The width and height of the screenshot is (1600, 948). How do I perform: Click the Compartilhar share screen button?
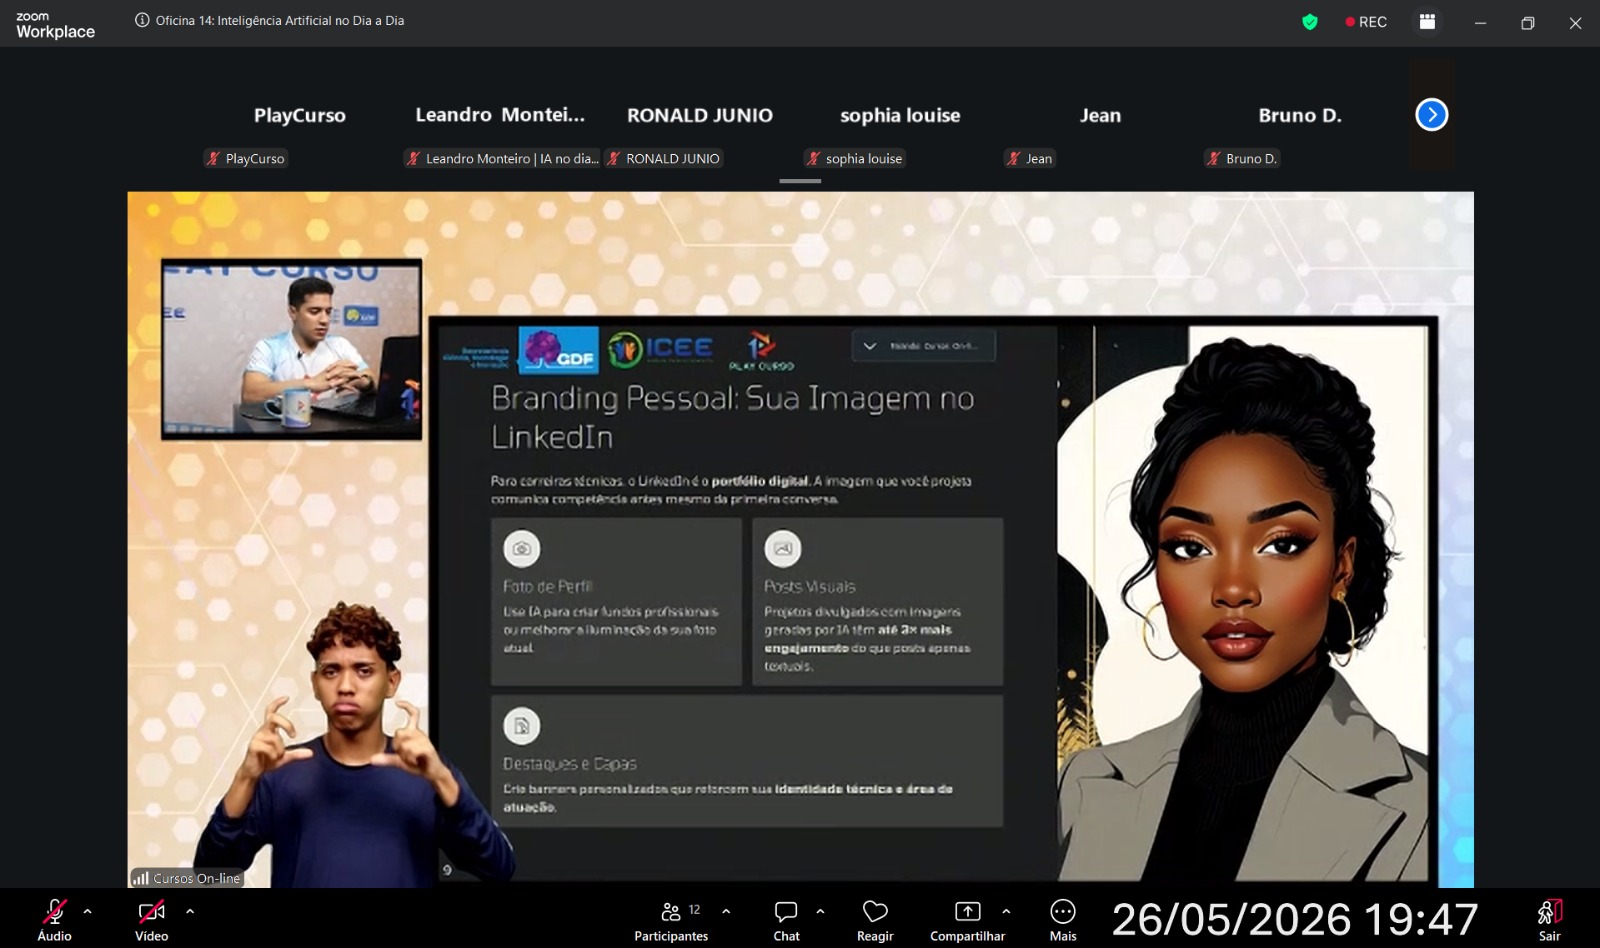coord(967,920)
